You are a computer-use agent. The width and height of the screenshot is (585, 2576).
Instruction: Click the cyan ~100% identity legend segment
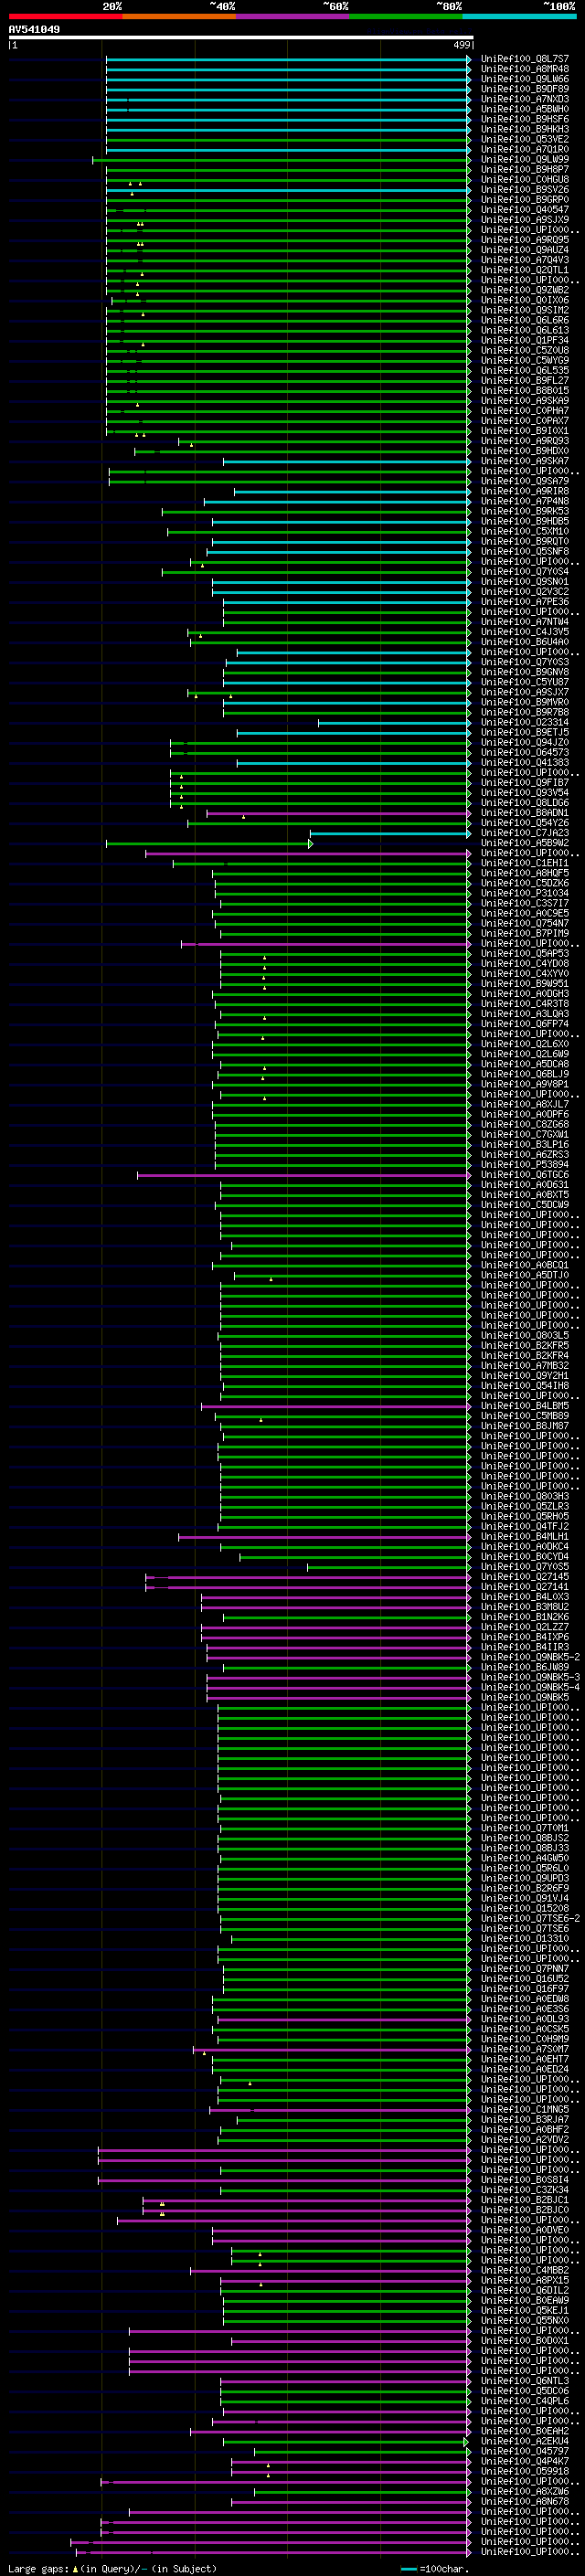coord(519,16)
